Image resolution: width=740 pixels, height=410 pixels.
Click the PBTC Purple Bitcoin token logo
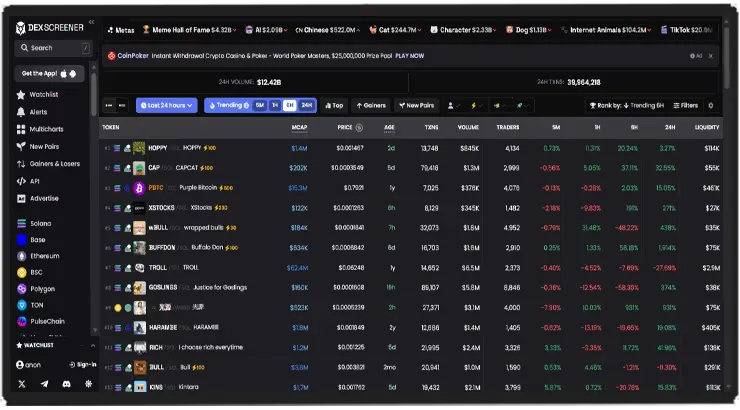139,188
